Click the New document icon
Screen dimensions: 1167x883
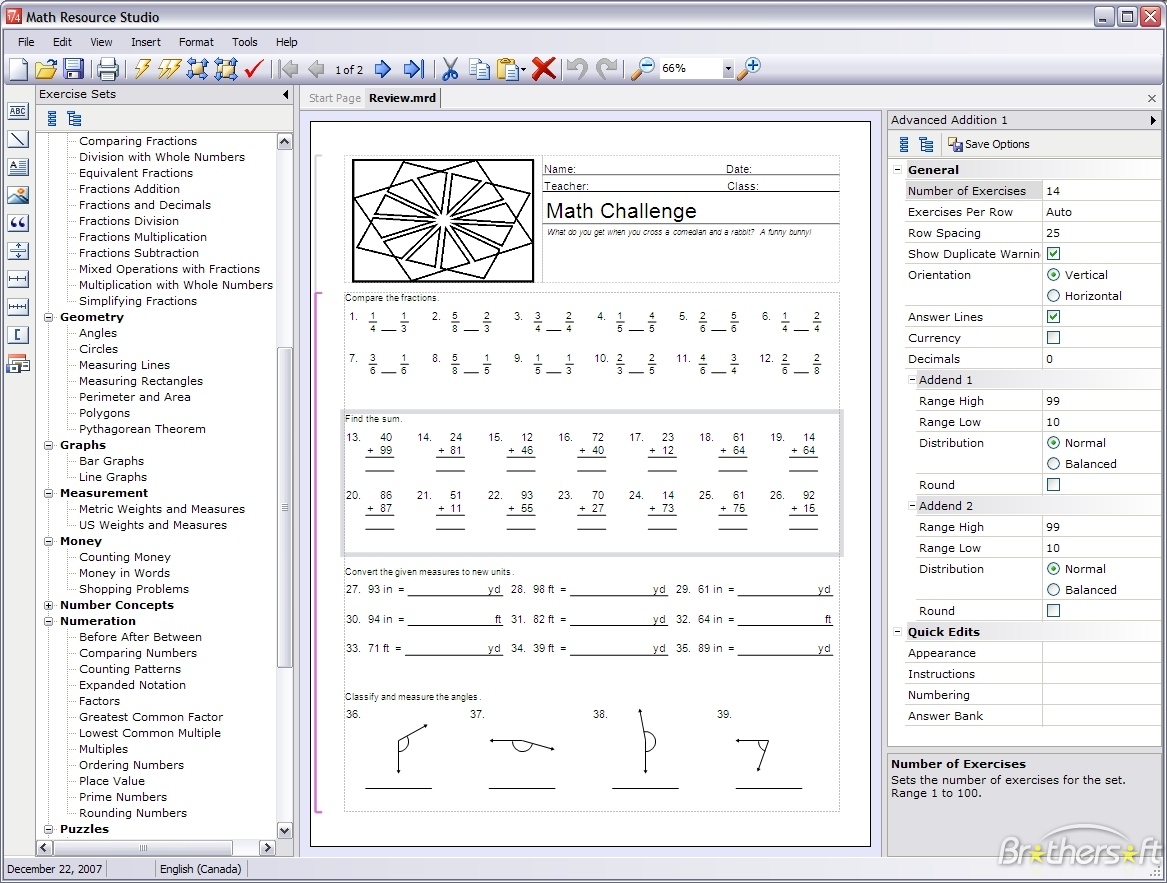pos(19,69)
